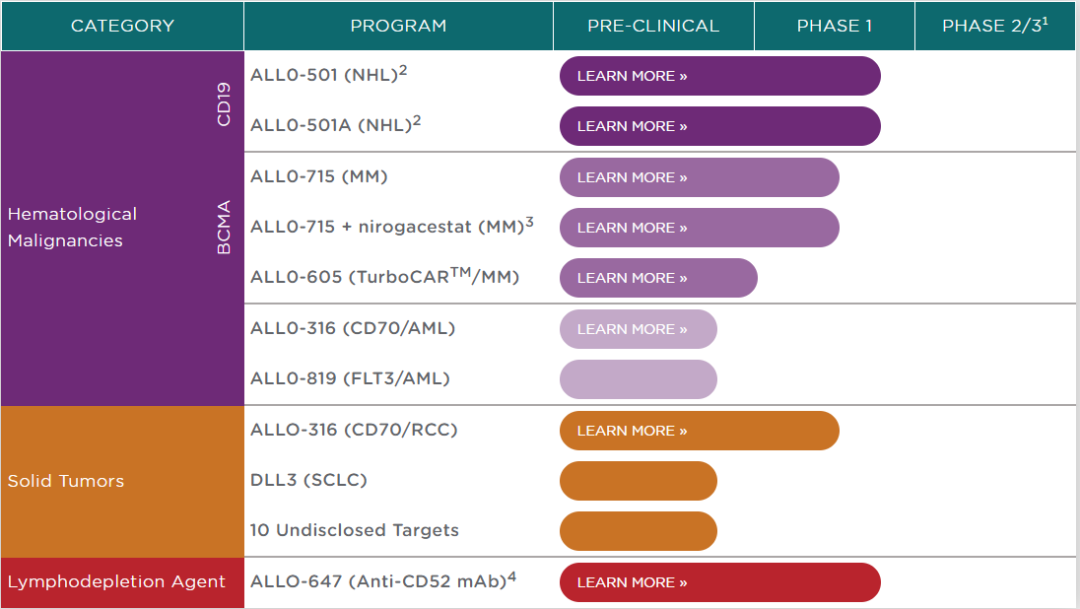The height and width of the screenshot is (609, 1080).
Task: Select the CATEGORY column header
Action: (122, 26)
